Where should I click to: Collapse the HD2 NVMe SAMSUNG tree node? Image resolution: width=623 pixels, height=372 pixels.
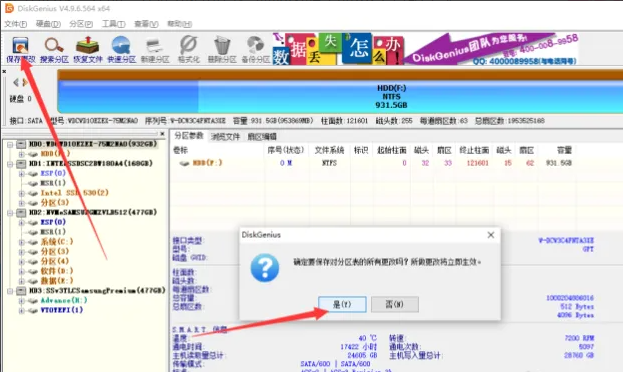pyautogui.click(x=10, y=213)
